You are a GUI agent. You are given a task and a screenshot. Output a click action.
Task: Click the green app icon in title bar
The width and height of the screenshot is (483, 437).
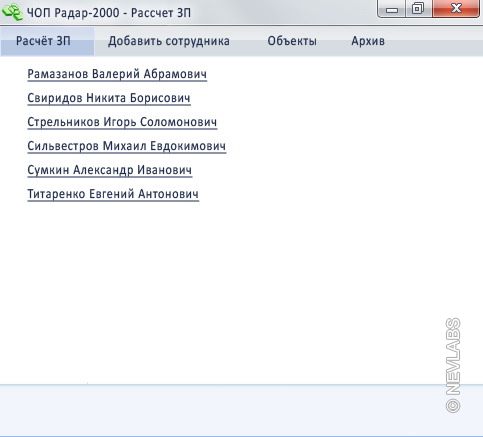pyautogui.click(x=12, y=12)
